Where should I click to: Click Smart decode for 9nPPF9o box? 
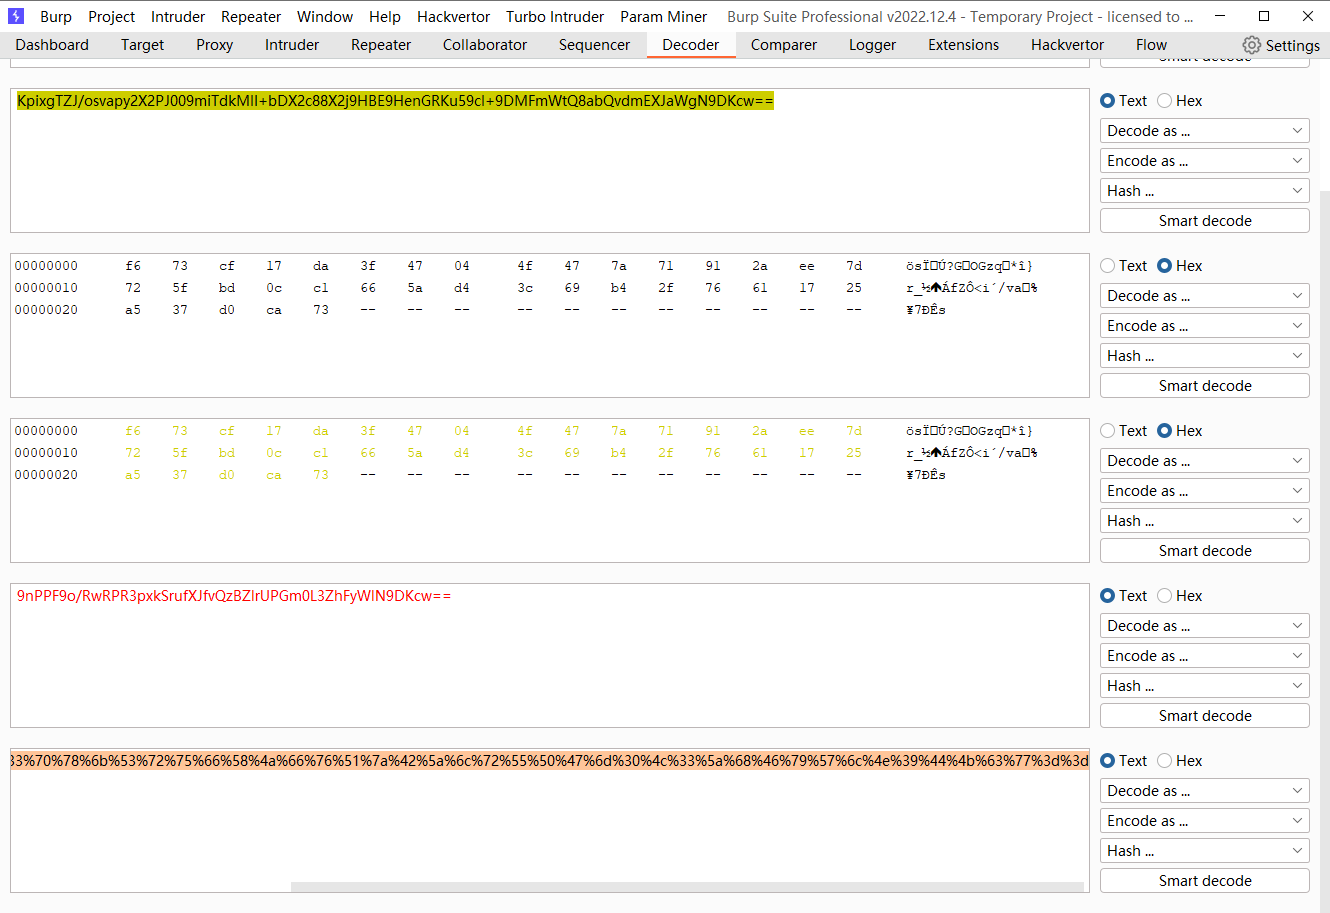(1205, 716)
